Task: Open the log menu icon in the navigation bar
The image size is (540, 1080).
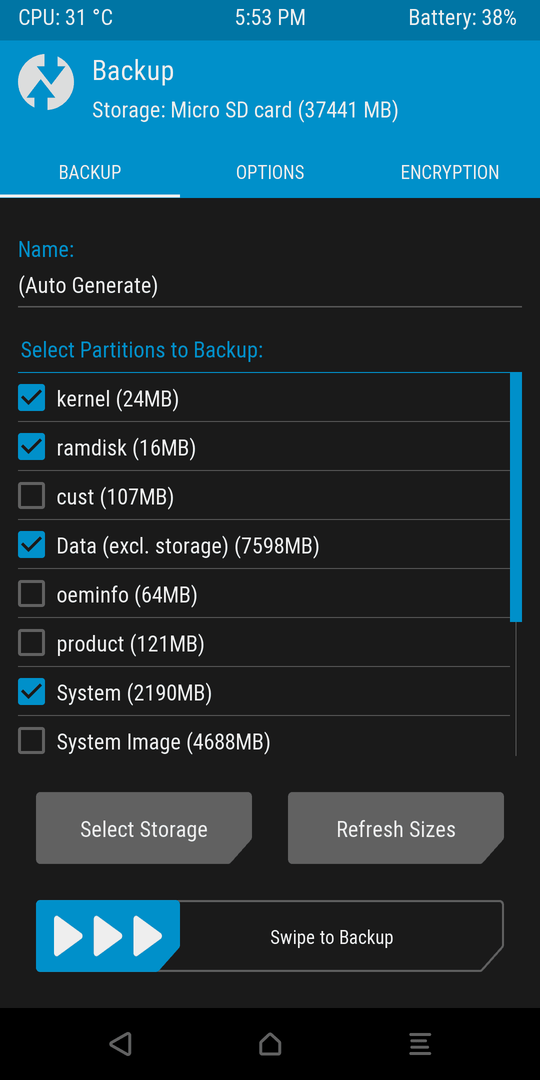Action: point(419,1044)
